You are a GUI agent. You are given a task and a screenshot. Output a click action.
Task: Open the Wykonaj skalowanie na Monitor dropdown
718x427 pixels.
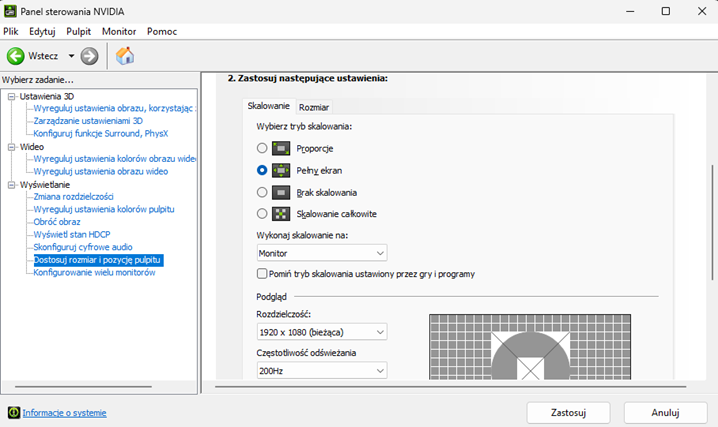point(322,253)
